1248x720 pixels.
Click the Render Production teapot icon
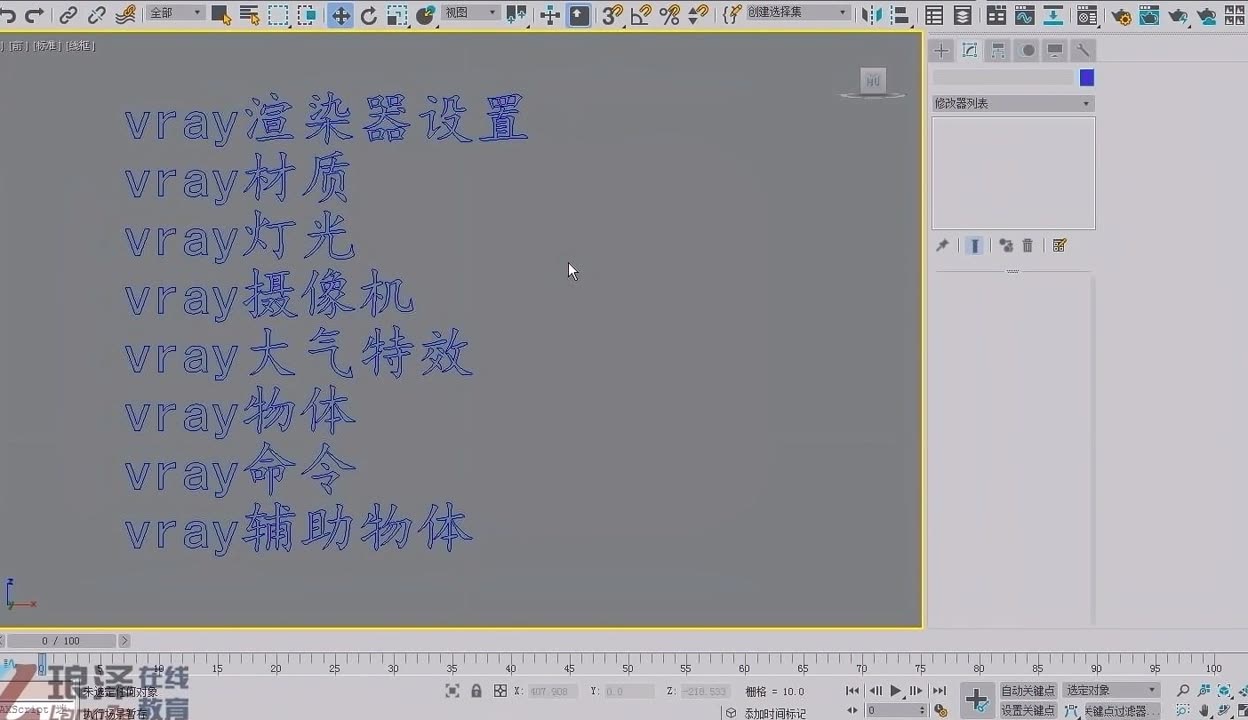tap(1179, 15)
